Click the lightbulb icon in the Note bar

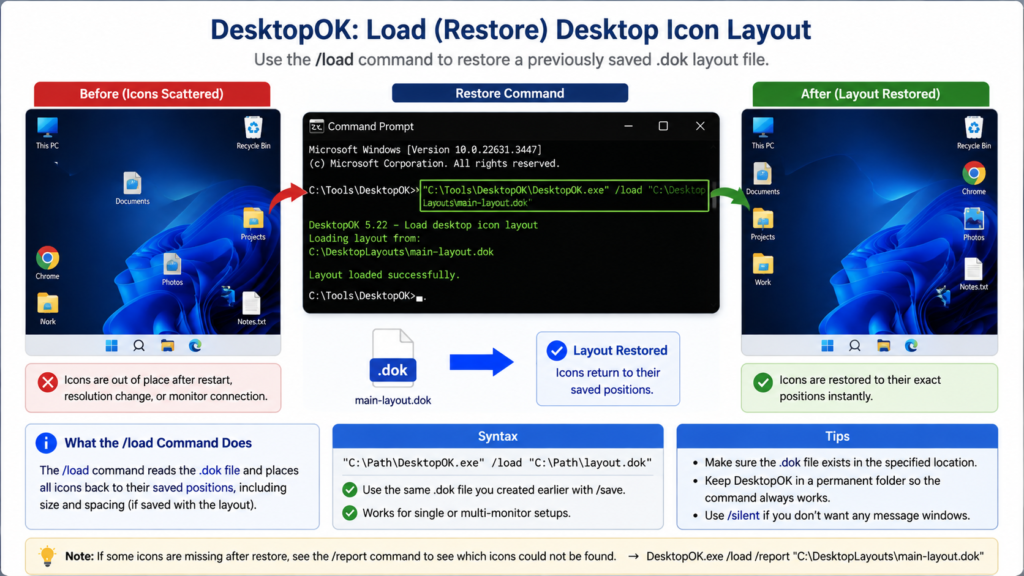tap(47, 556)
